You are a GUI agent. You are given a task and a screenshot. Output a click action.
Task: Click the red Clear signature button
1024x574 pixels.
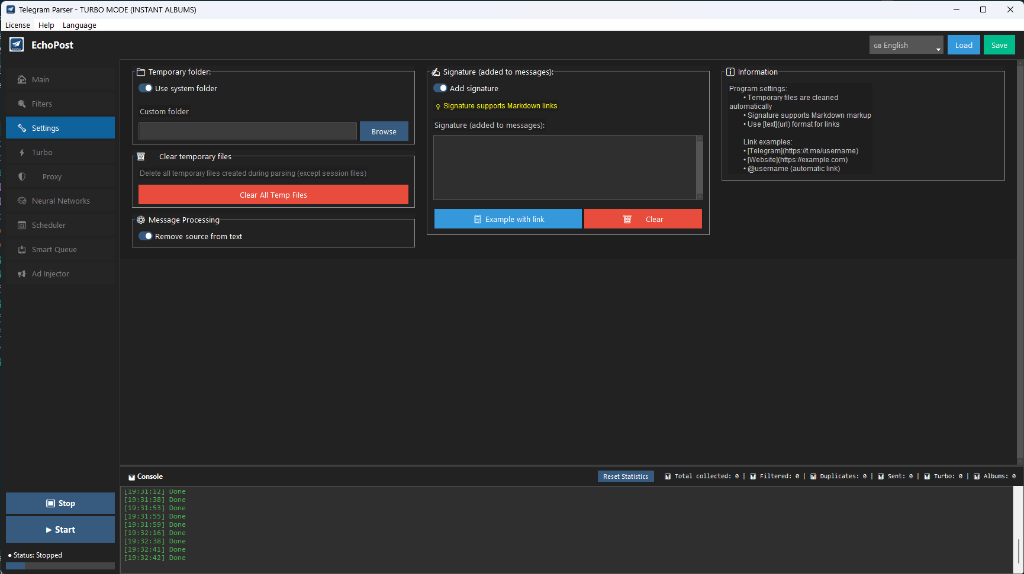[x=643, y=219]
